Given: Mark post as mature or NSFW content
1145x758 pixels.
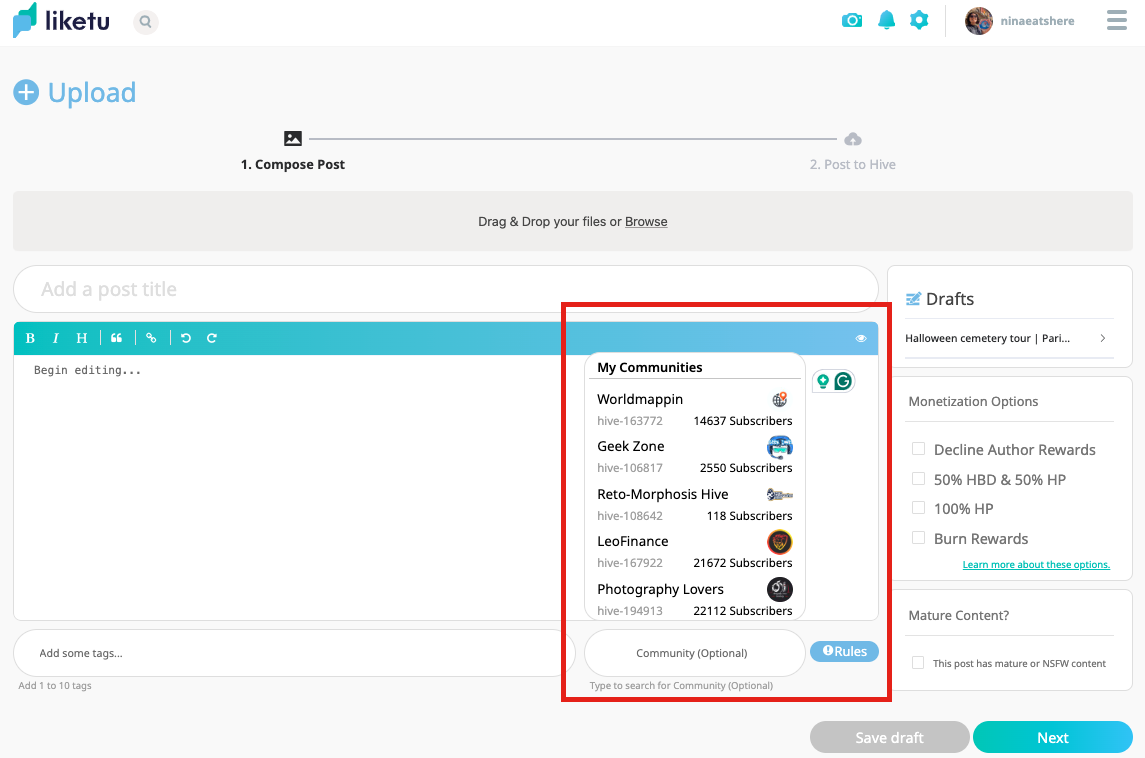Looking at the screenshot, I should (x=919, y=663).
